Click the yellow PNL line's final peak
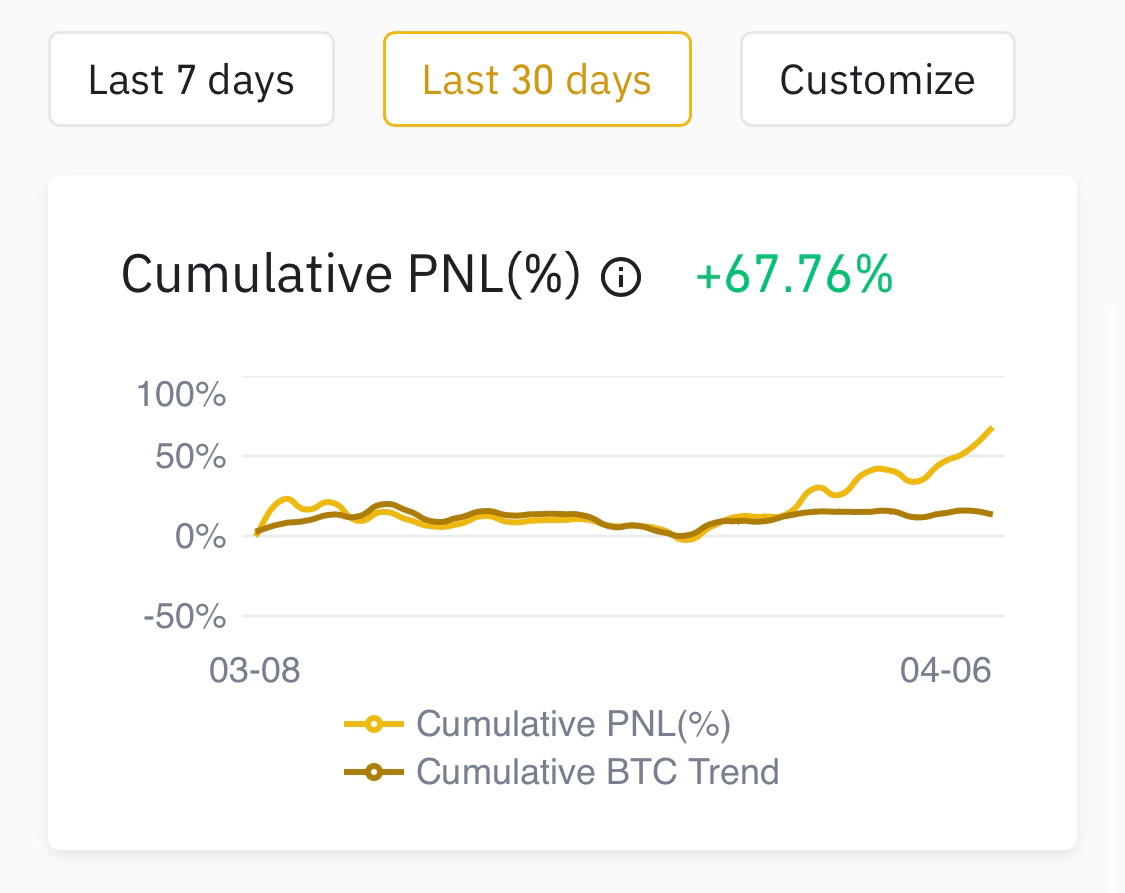The height and width of the screenshot is (893, 1125). [991, 429]
